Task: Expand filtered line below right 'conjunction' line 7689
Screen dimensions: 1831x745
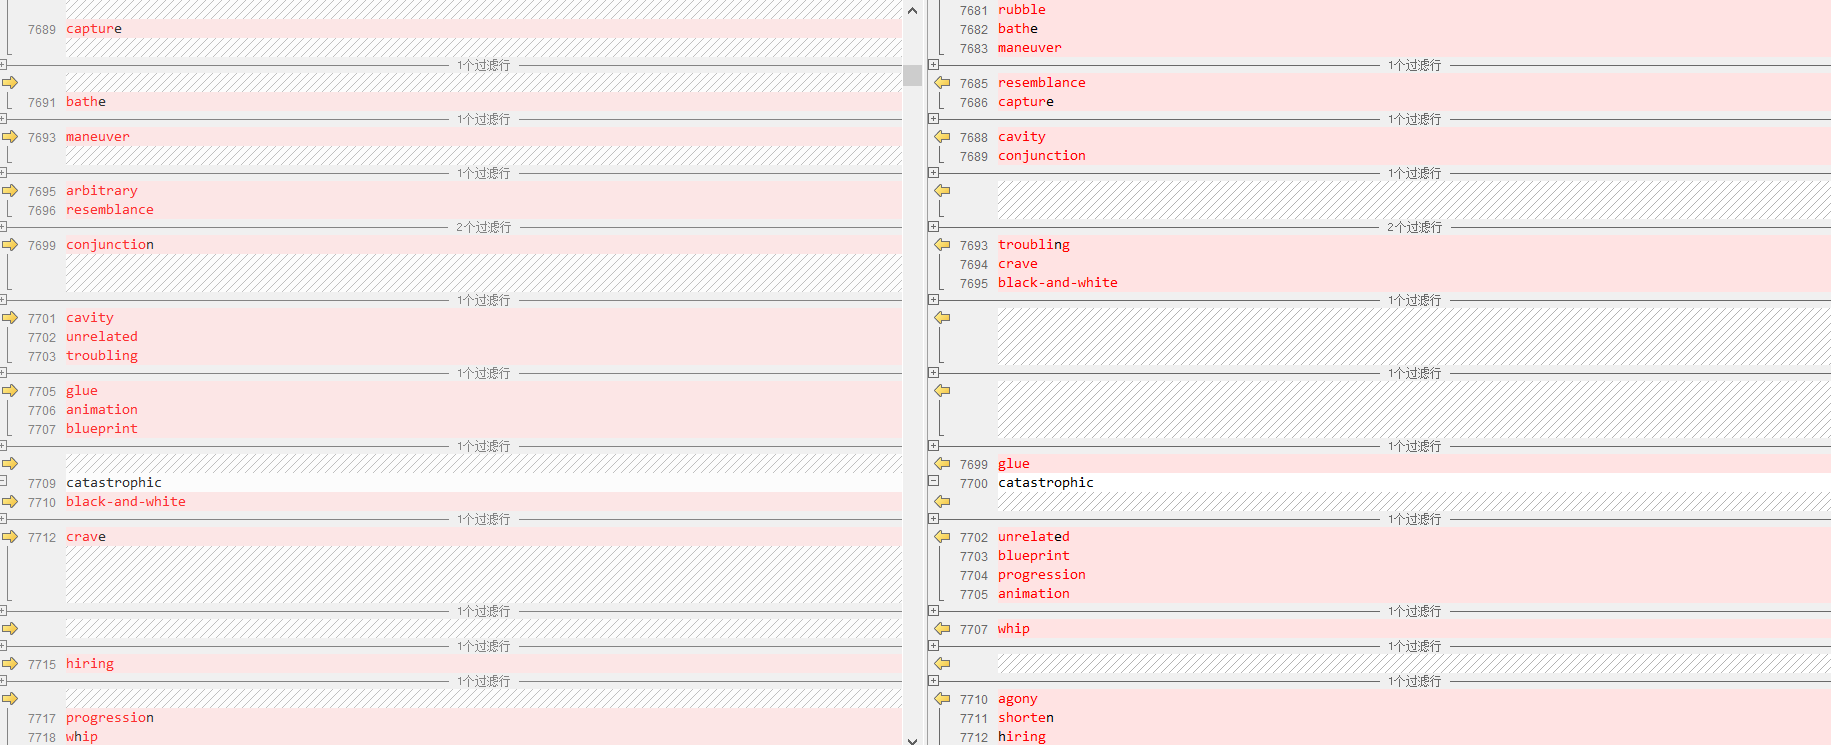Action: pos(933,173)
